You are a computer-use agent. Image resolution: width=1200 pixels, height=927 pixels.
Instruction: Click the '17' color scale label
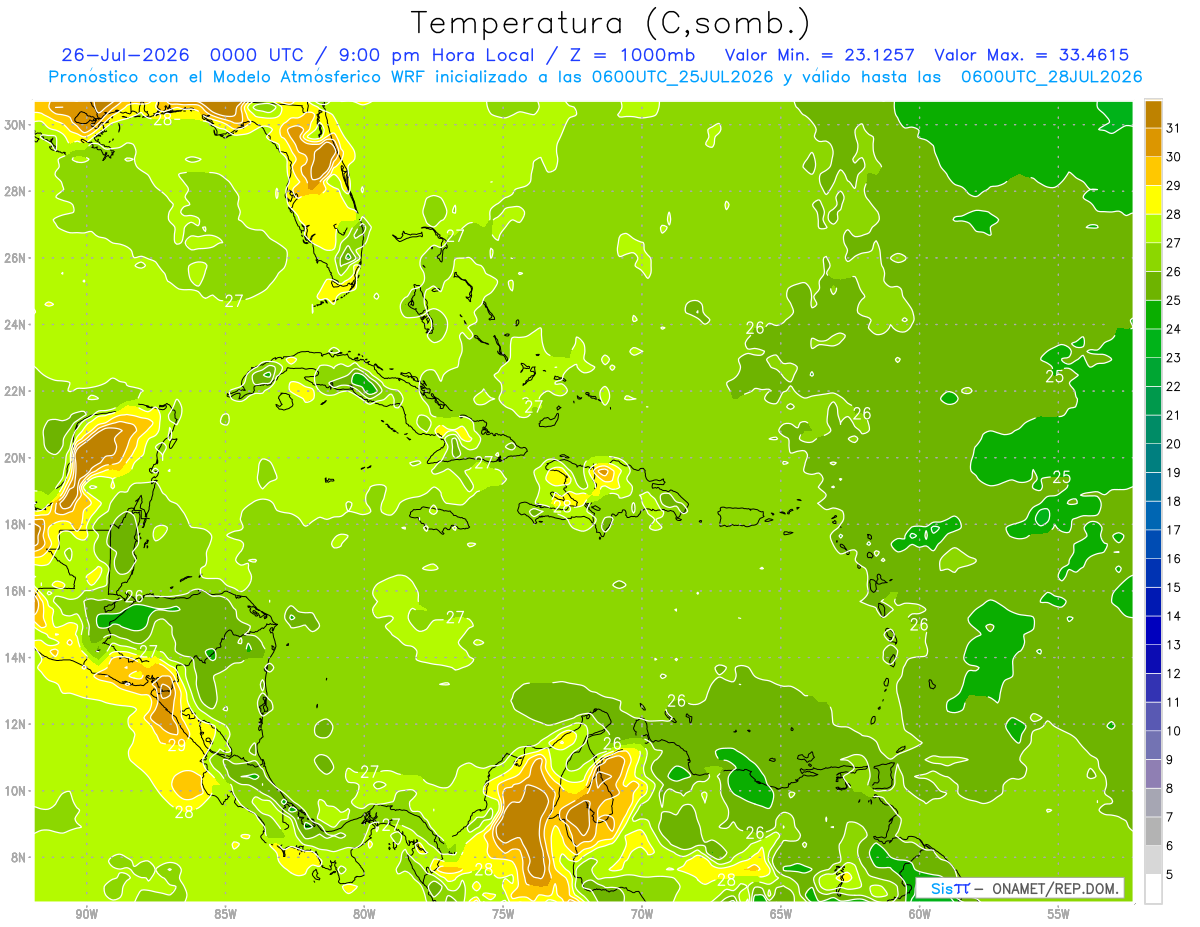pyautogui.click(x=1173, y=530)
